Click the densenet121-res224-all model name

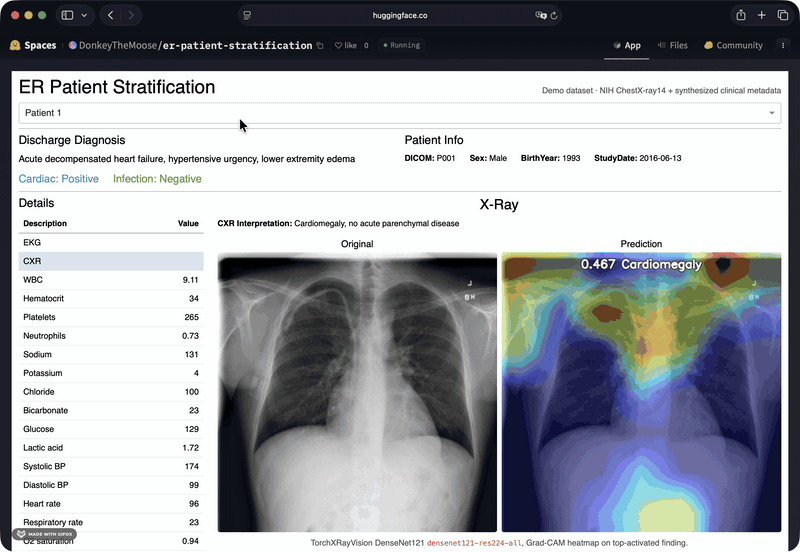(474, 543)
